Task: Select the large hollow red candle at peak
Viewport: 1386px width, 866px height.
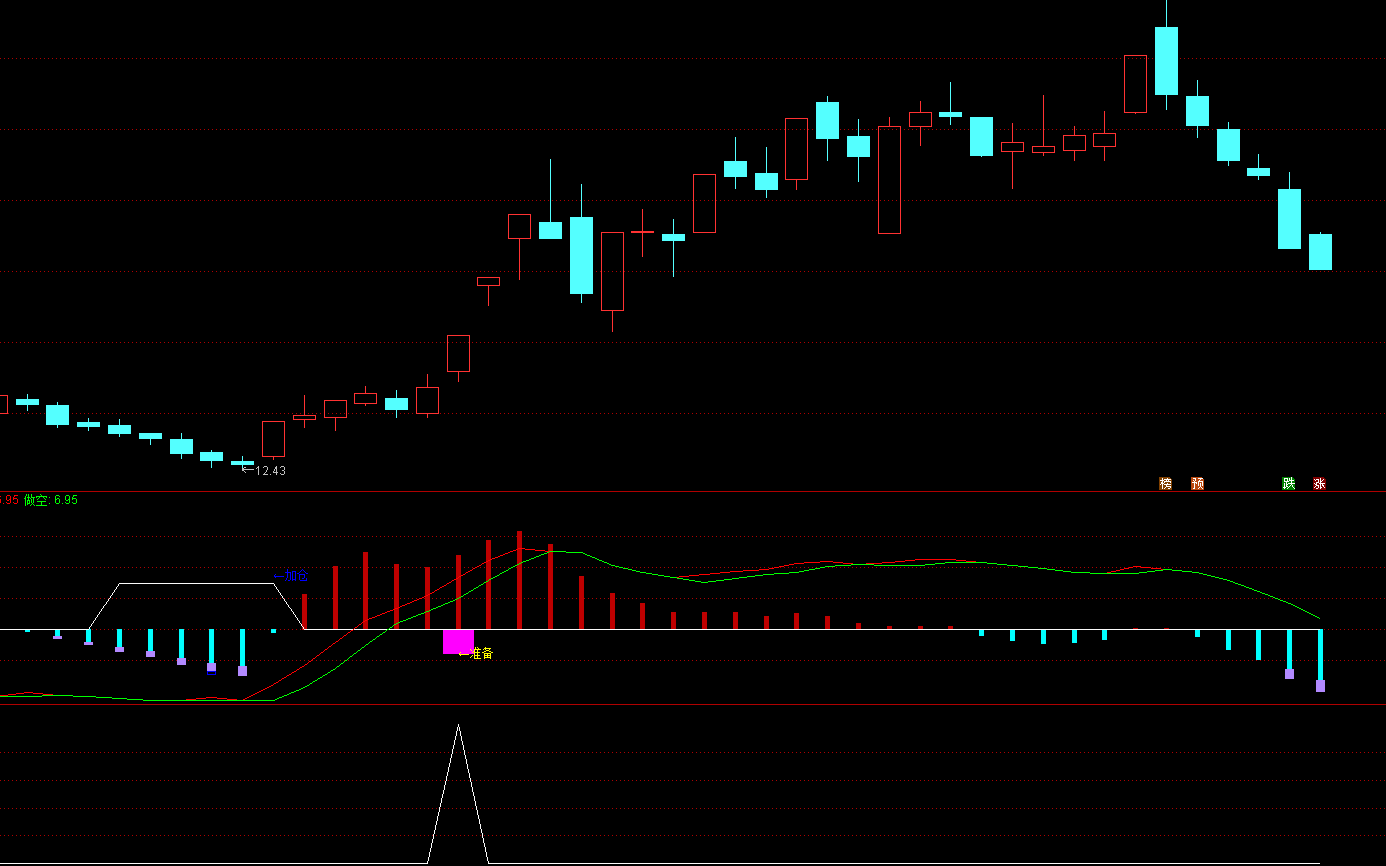Action: point(1135,84)
